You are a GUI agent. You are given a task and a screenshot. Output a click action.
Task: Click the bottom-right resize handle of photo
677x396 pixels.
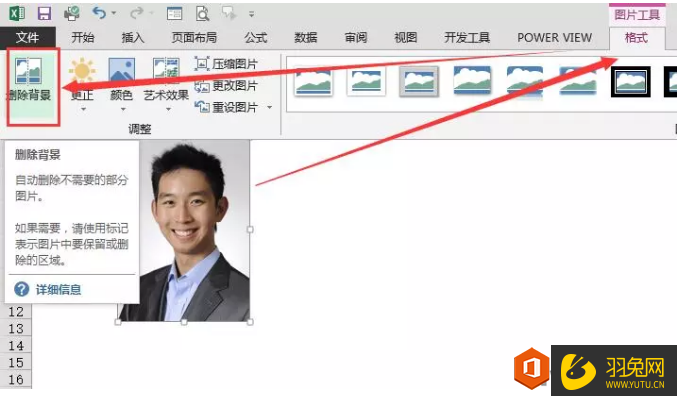250,322
